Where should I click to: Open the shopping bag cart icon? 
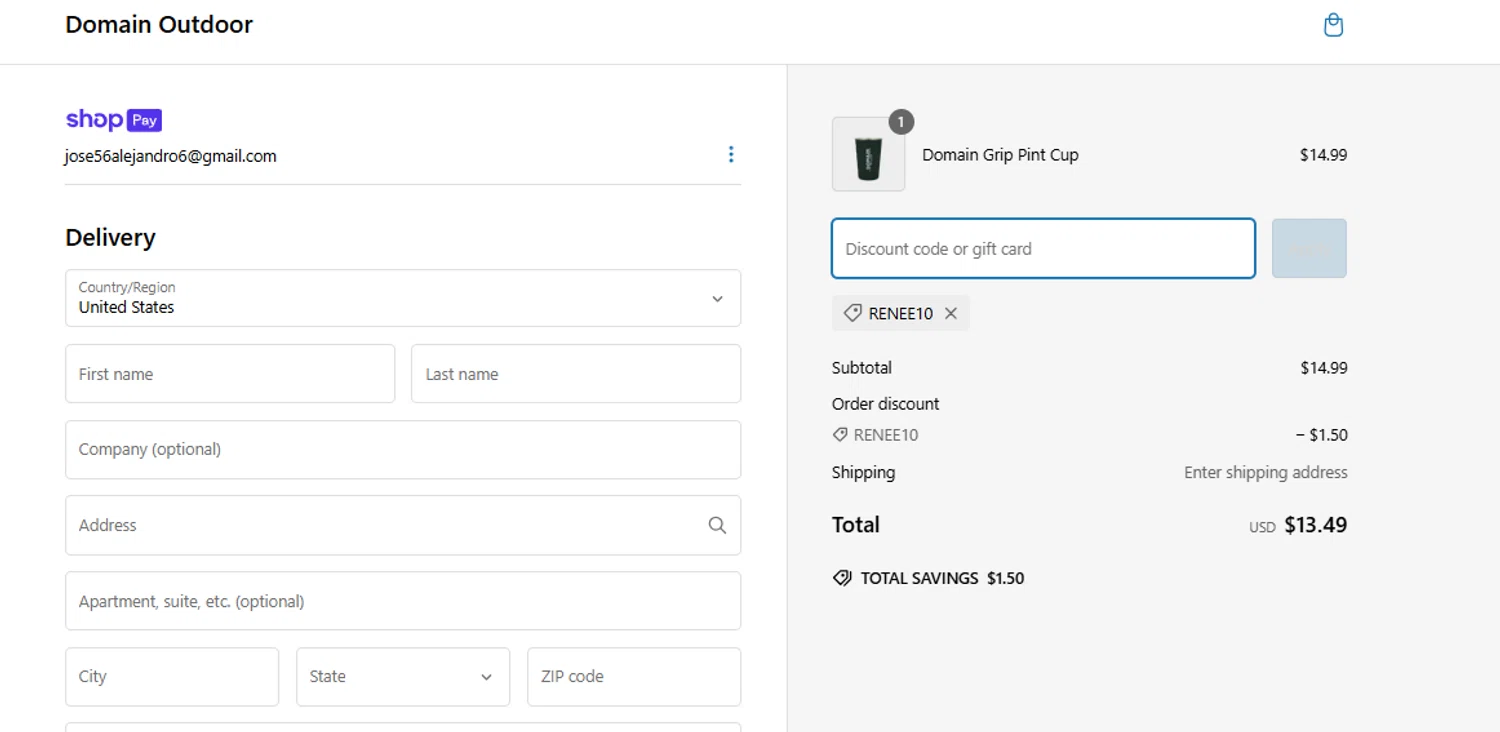point(1333,25)
